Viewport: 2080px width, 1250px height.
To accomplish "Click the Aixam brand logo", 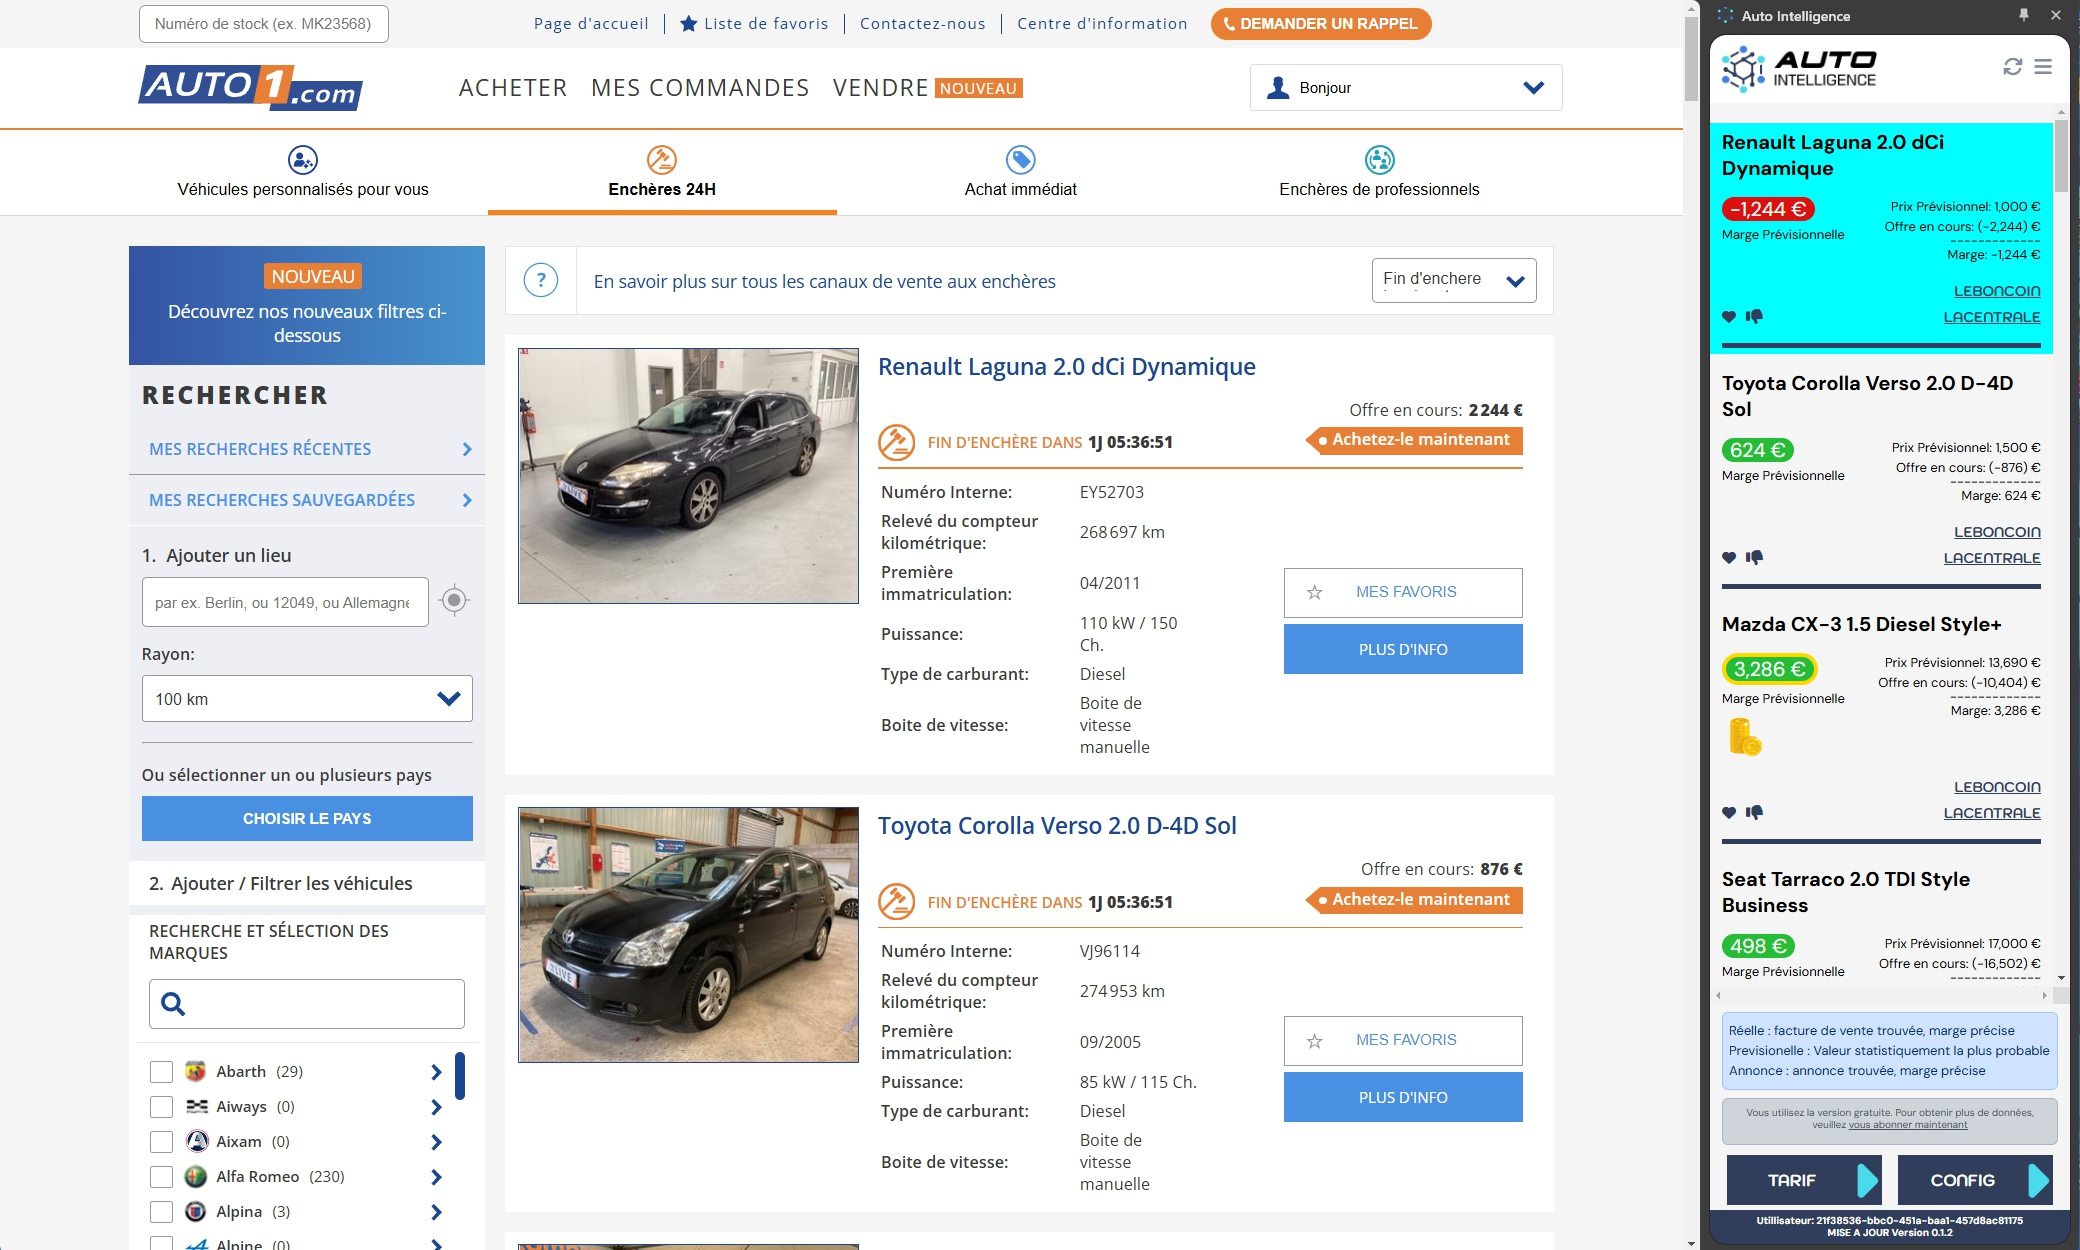I will pyautogui.click(x=197, y=1141).
